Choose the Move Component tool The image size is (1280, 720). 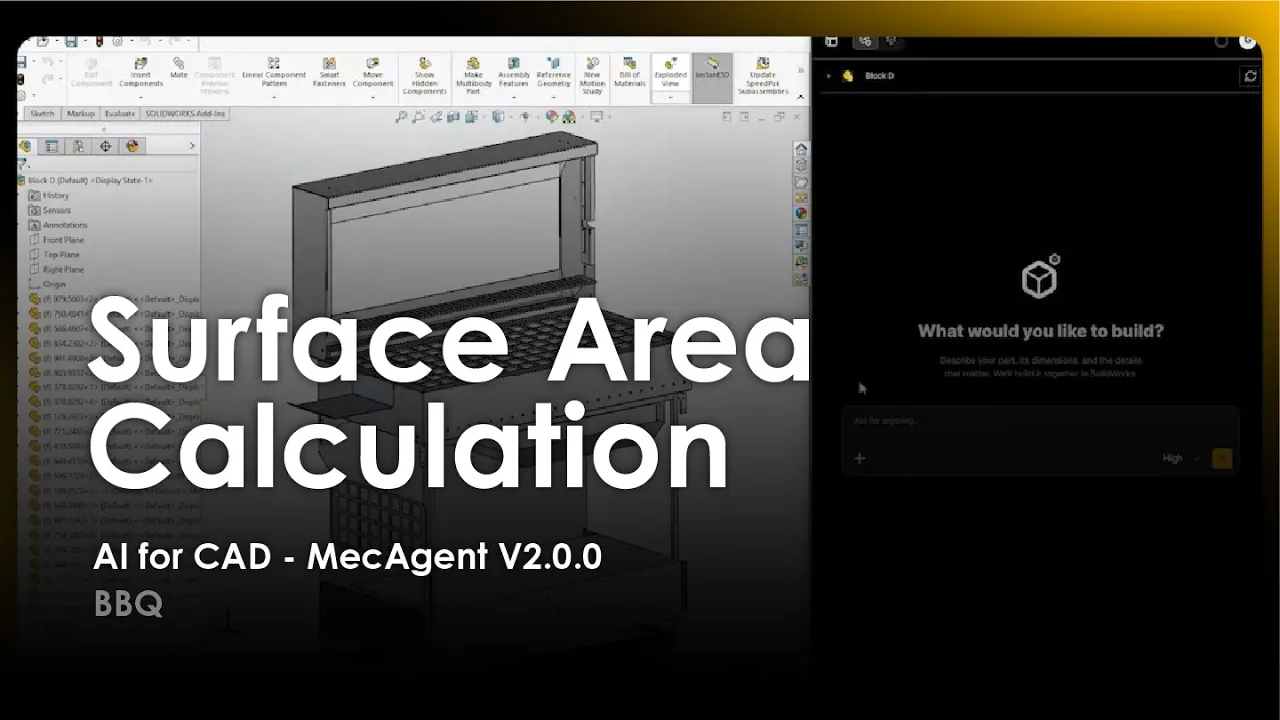[373, 72]
